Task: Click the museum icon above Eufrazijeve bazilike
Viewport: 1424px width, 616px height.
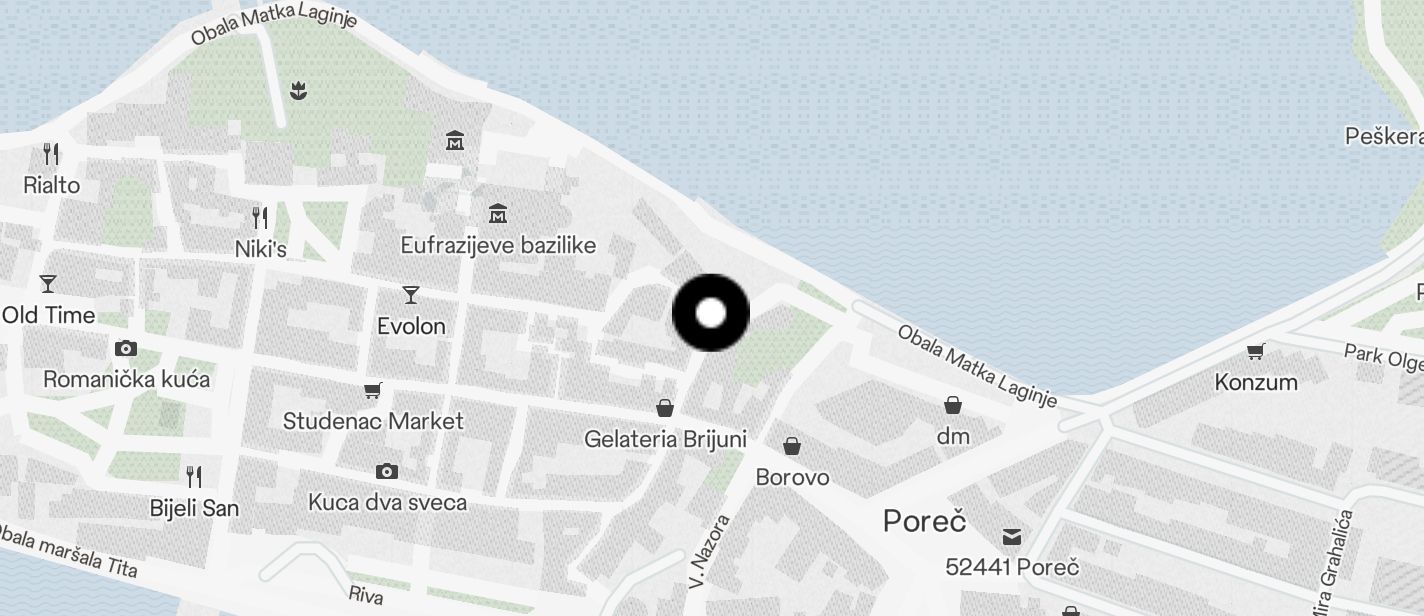Action: point(455,141)
